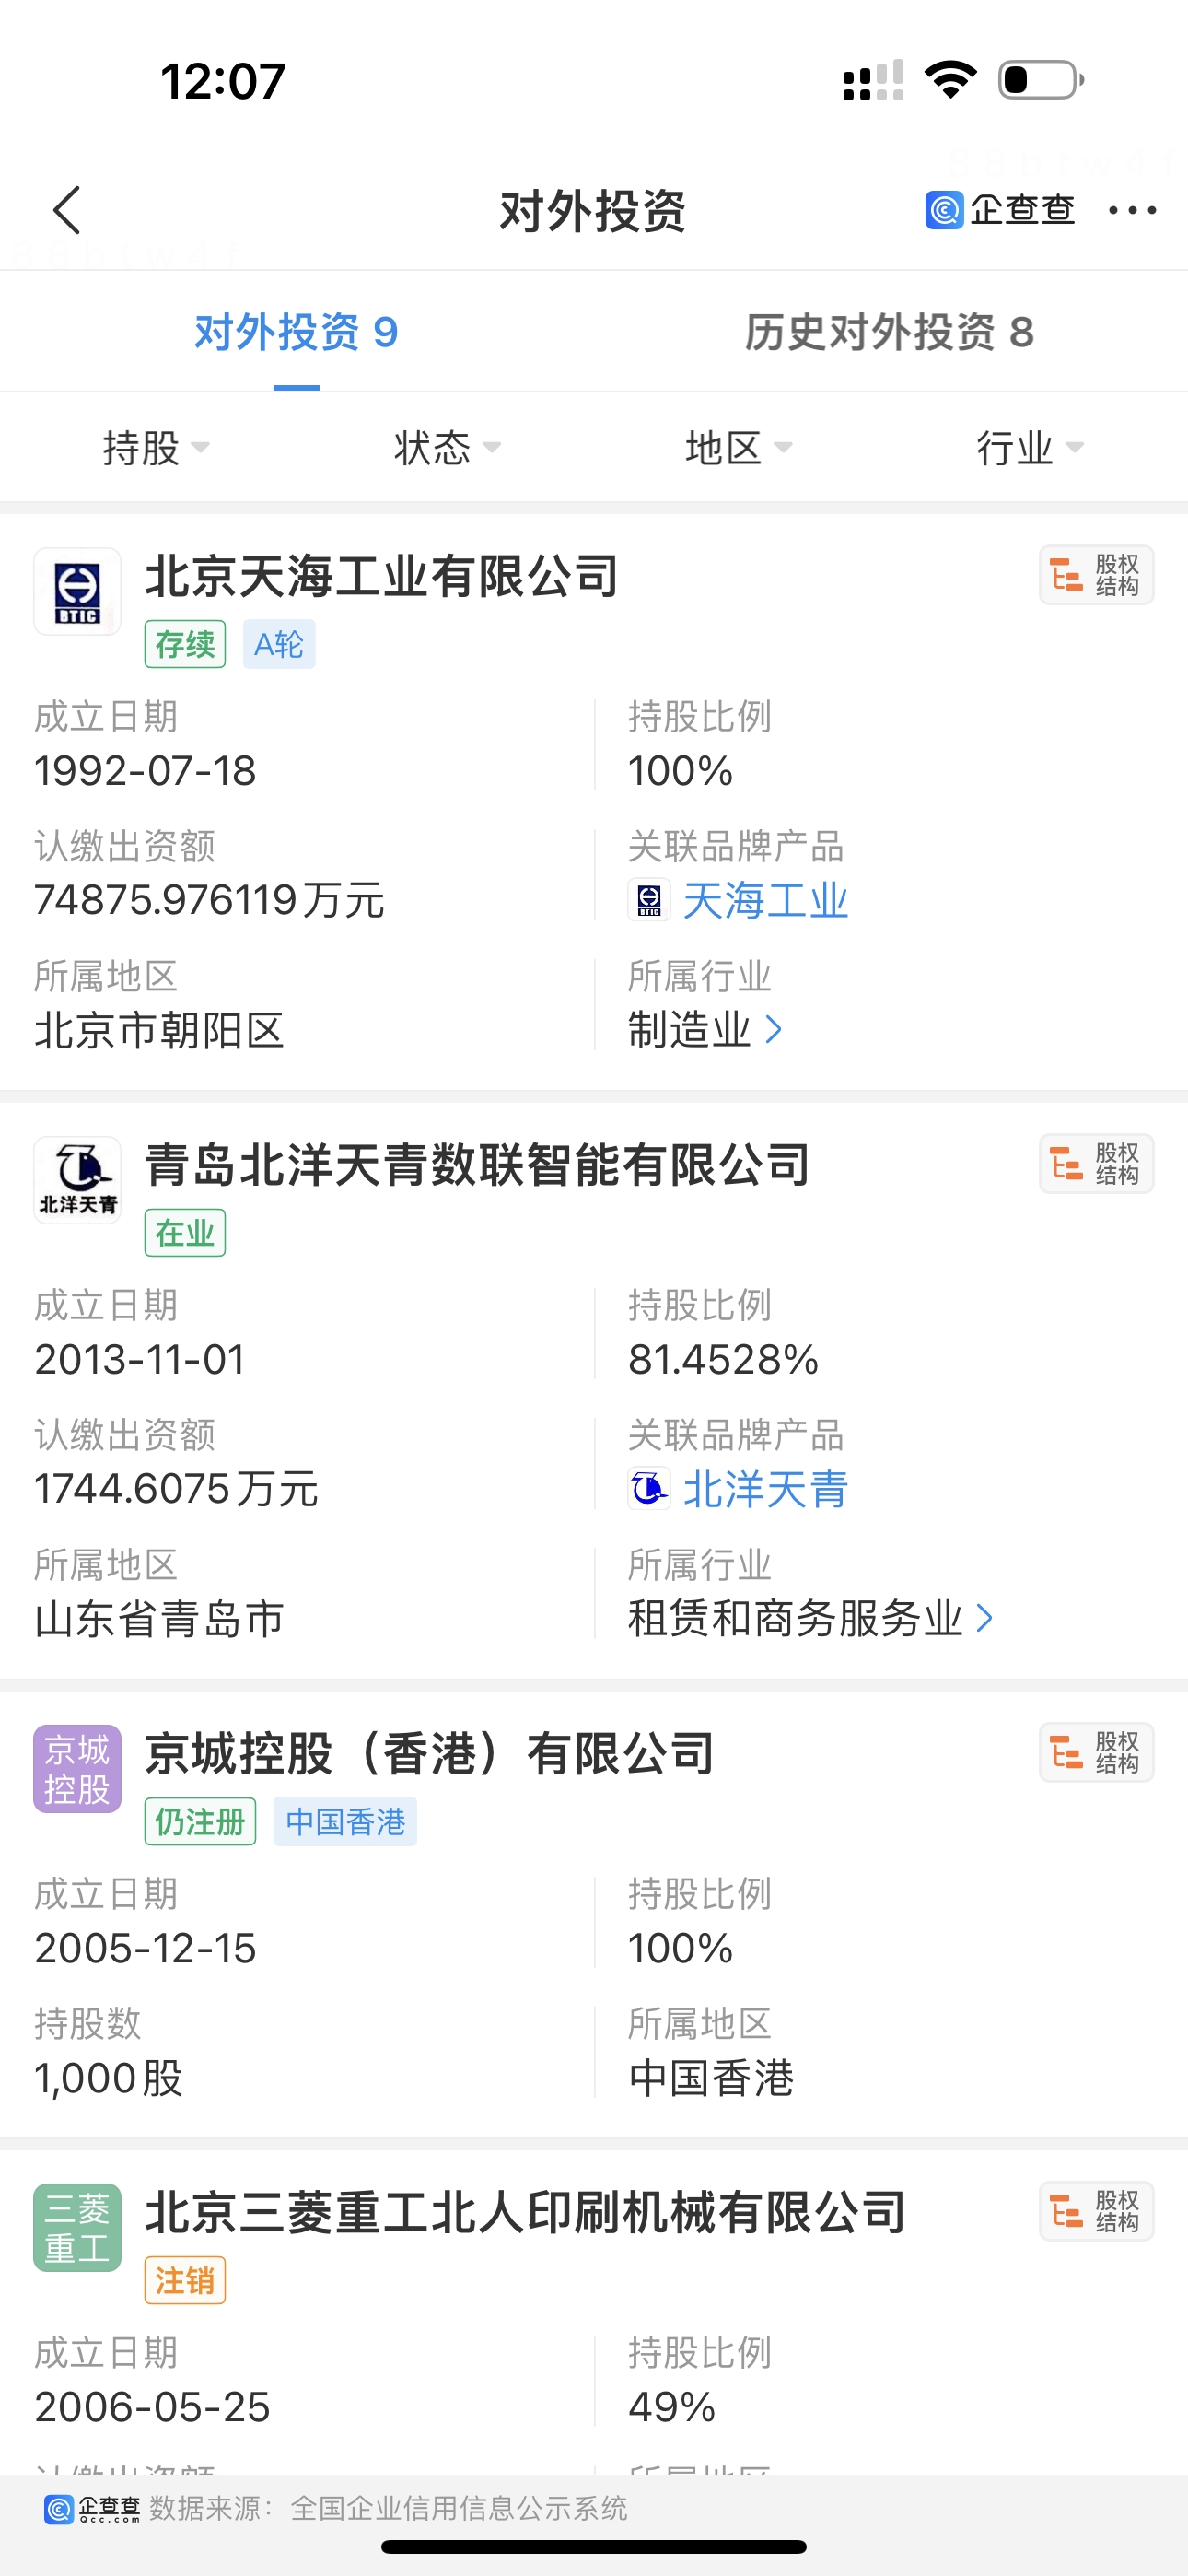Tap the BTIC company logo thumbnail
The height and width of the screenshot is (2576, 1188).
tap(78, 591)
